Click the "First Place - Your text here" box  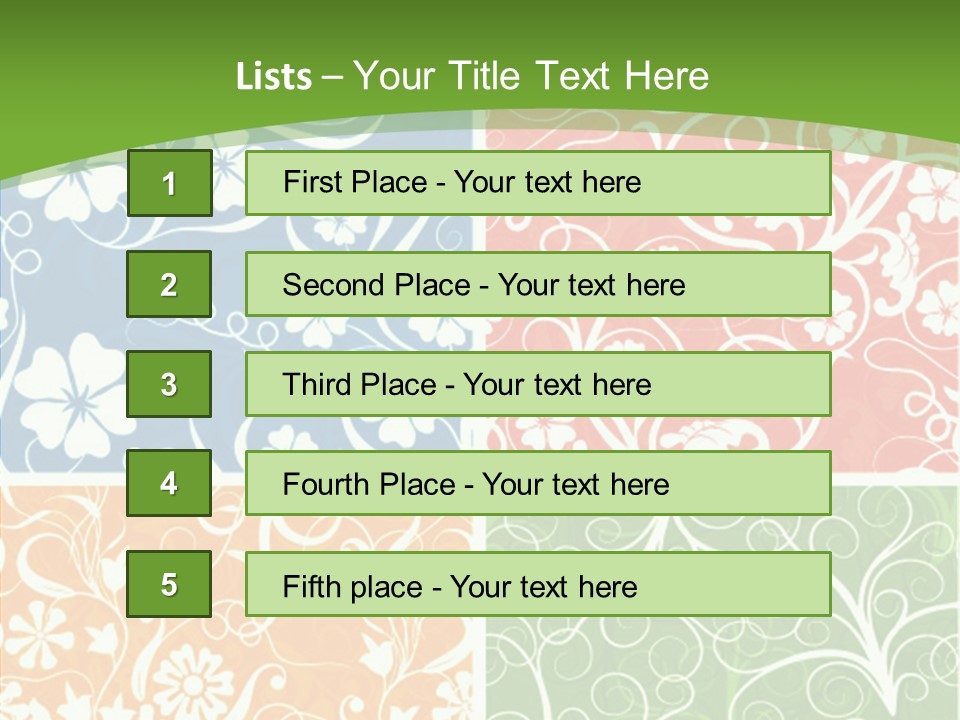[538, 183]
